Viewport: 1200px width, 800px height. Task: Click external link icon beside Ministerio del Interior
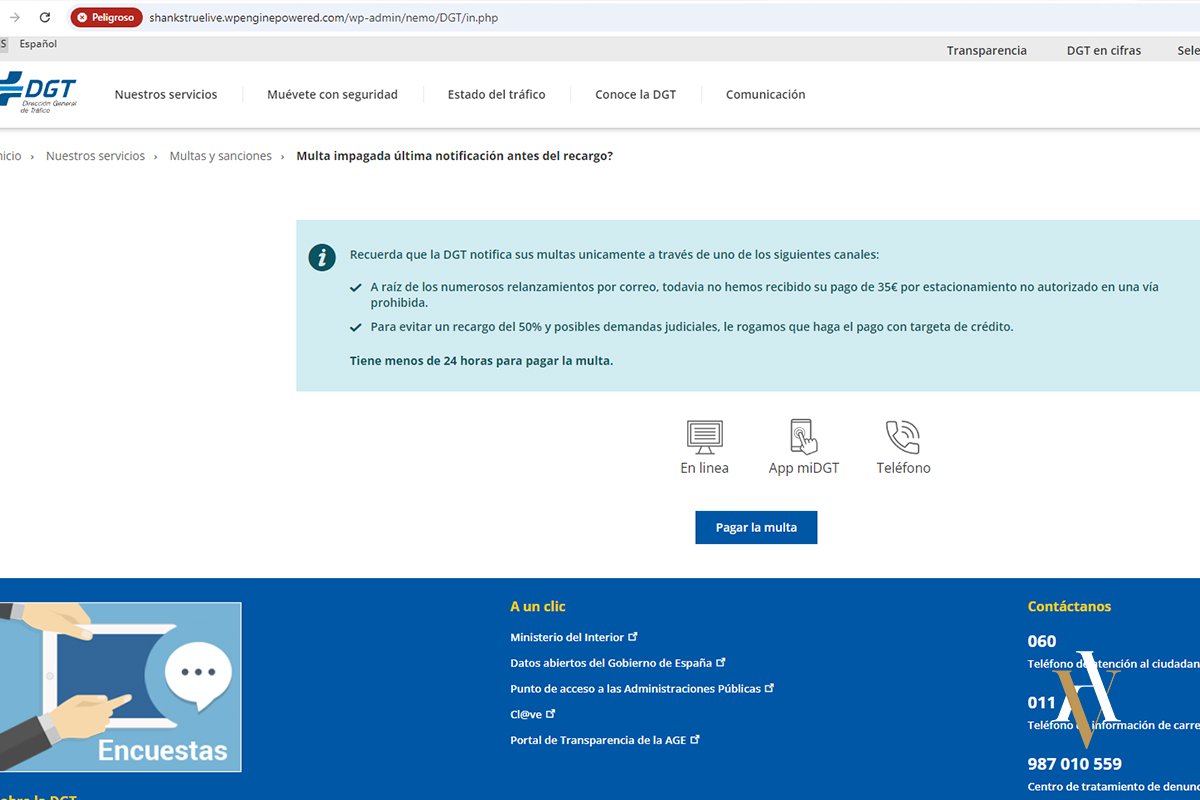click(633, 636)
